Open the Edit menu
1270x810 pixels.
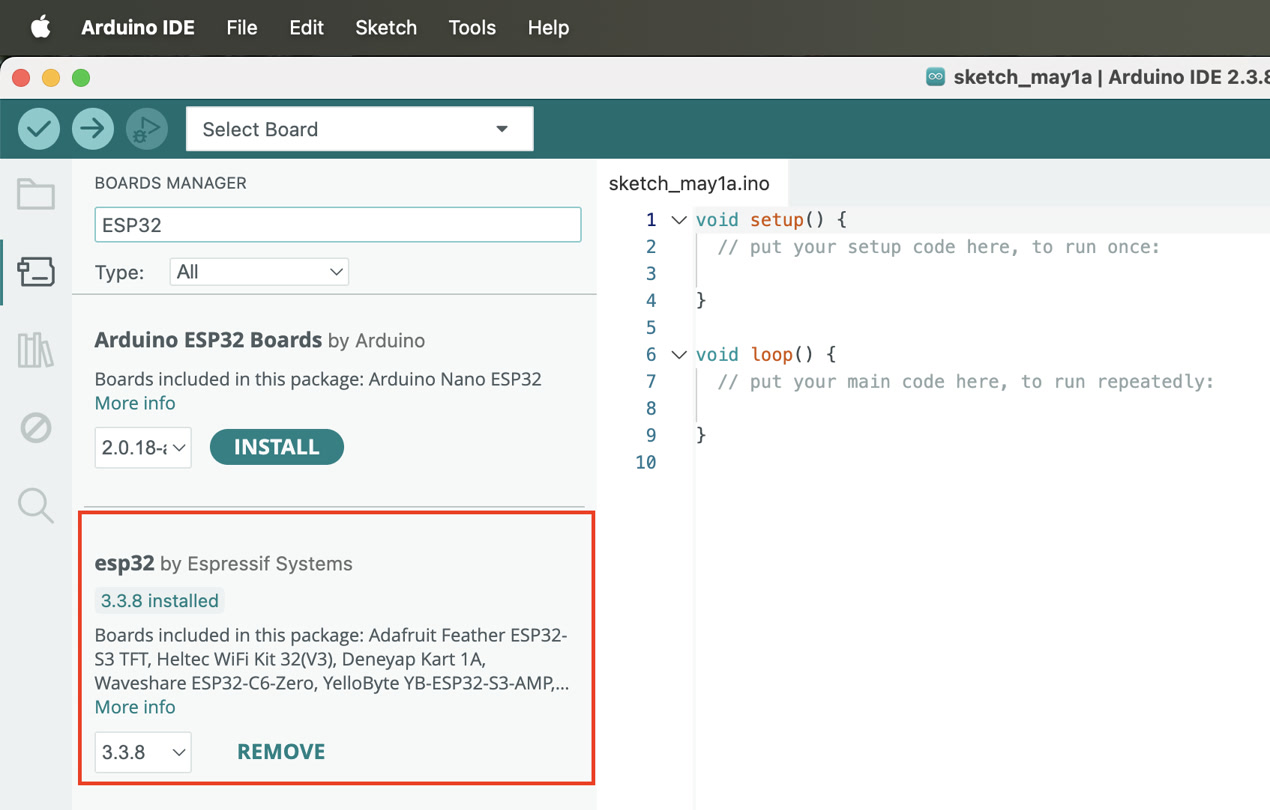pos(306,27)
